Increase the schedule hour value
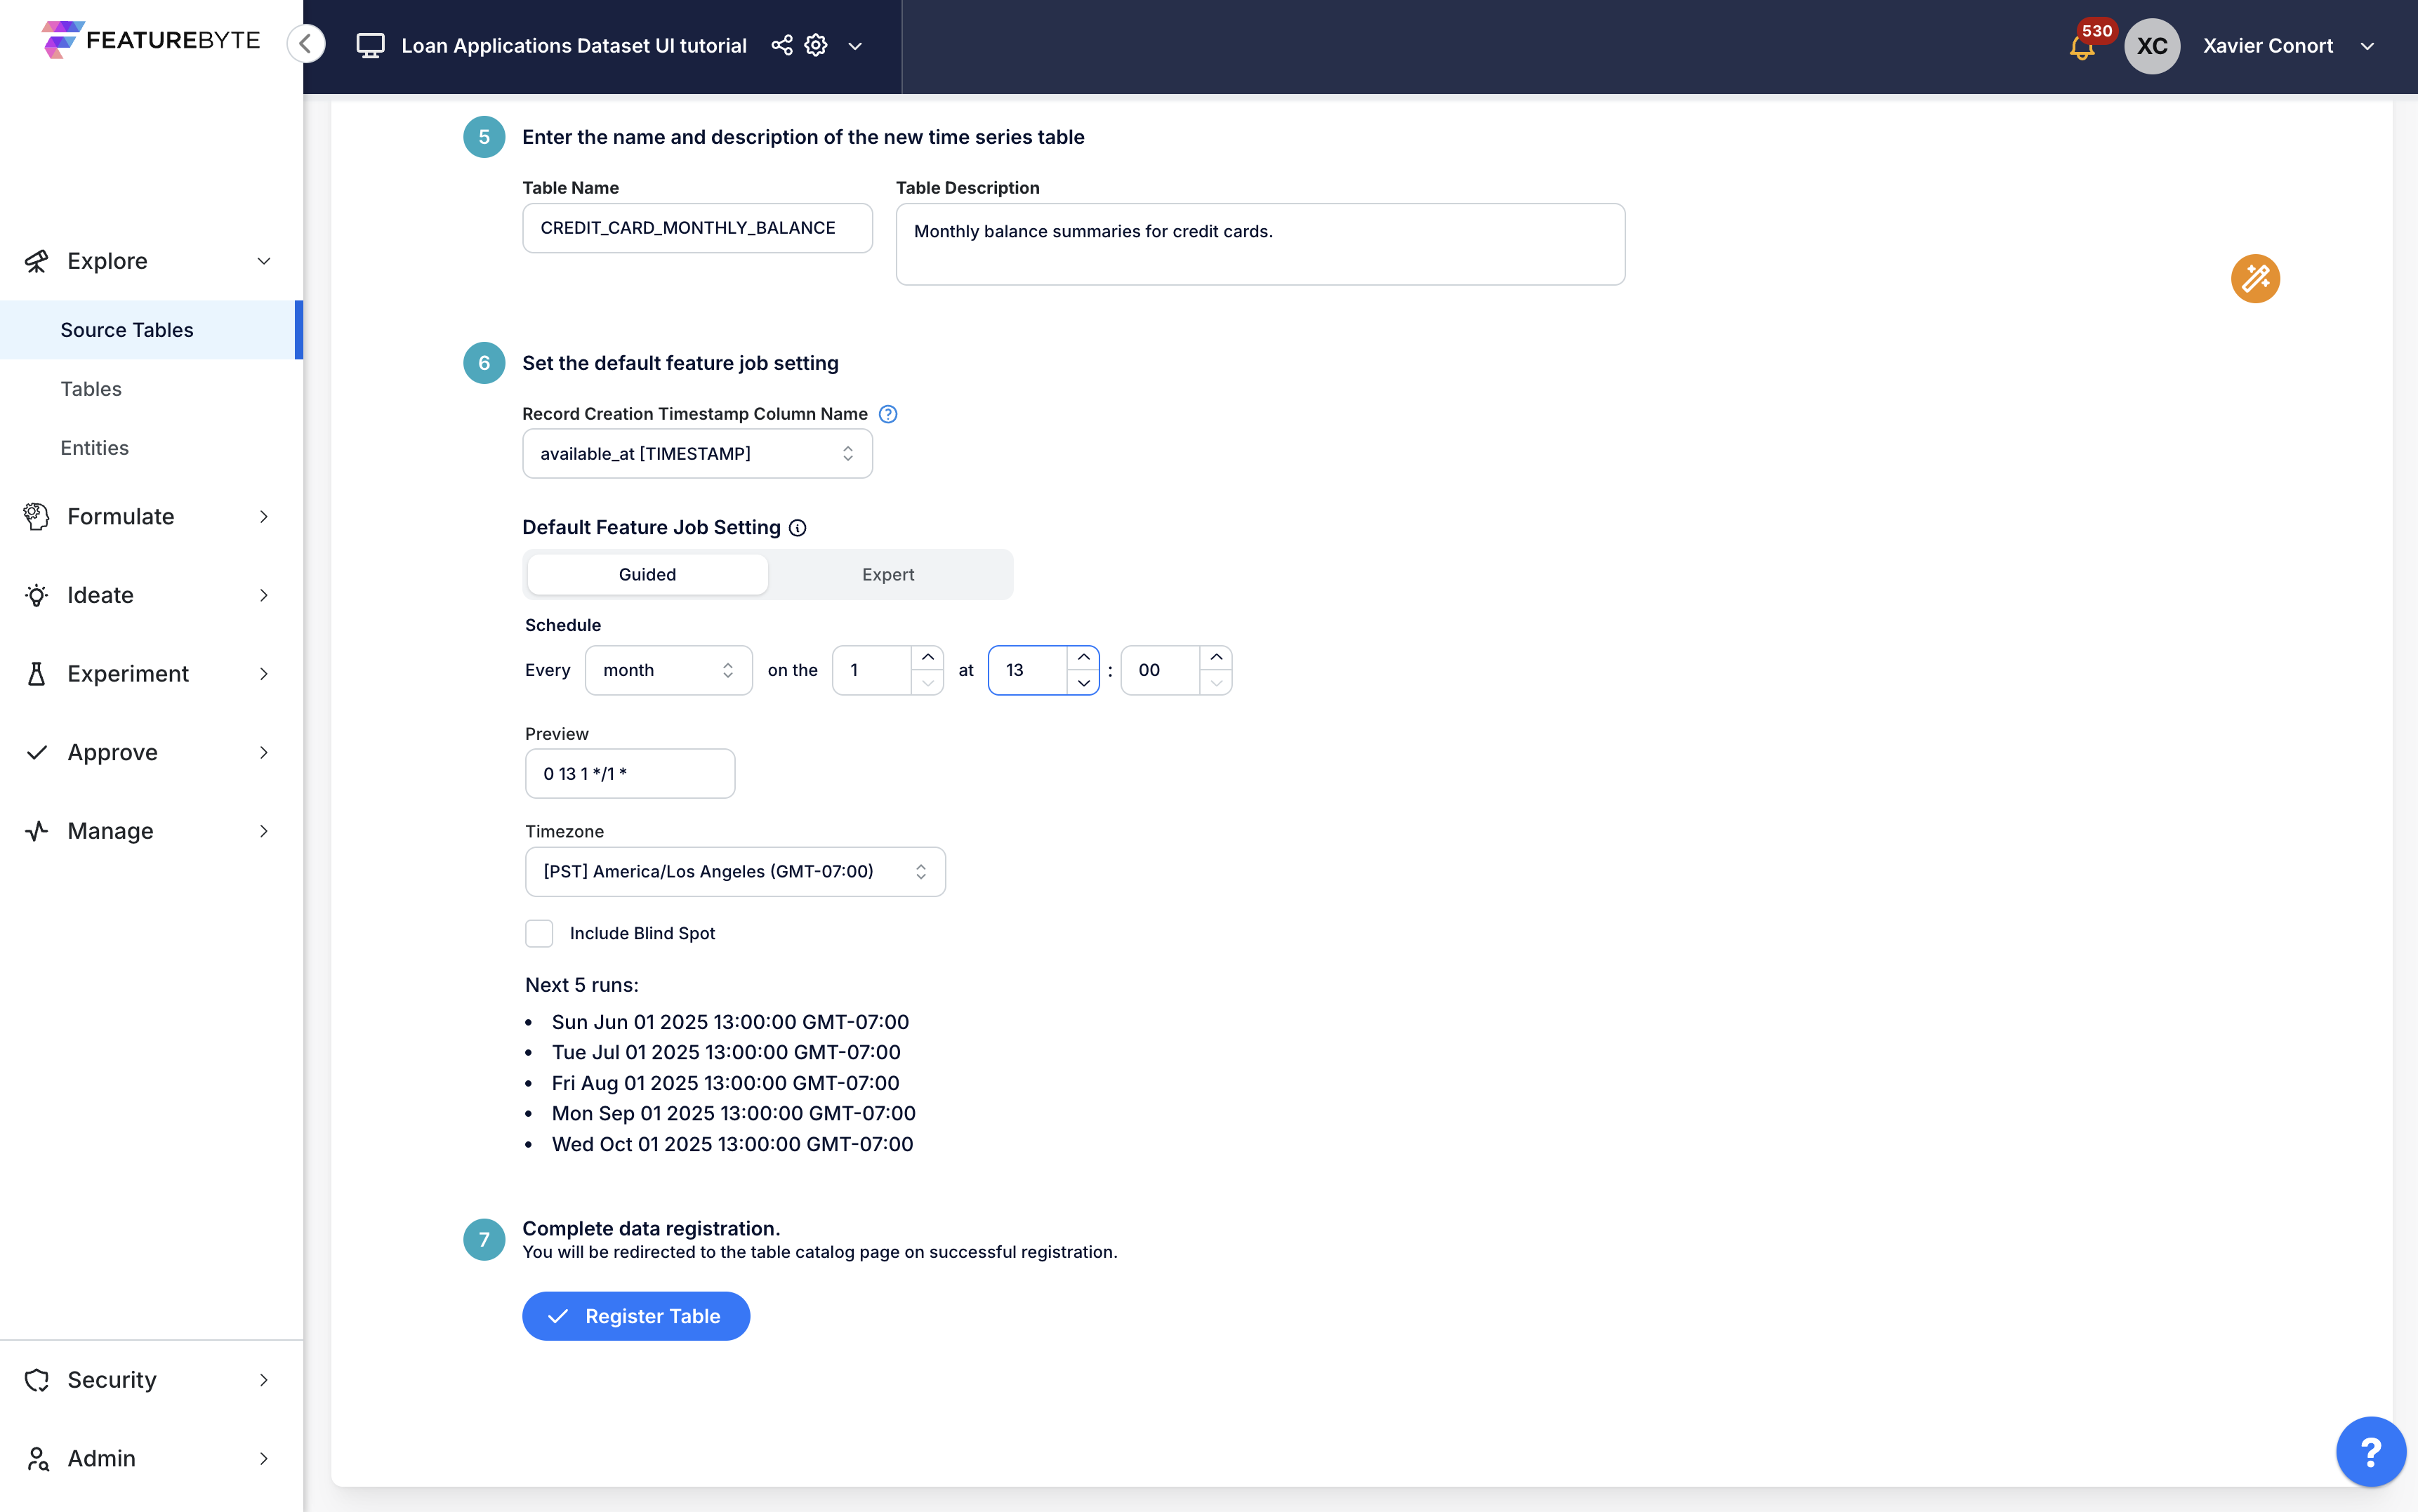Image resolution: width=2418 pixels, height=1512 pixels. 1083,658
